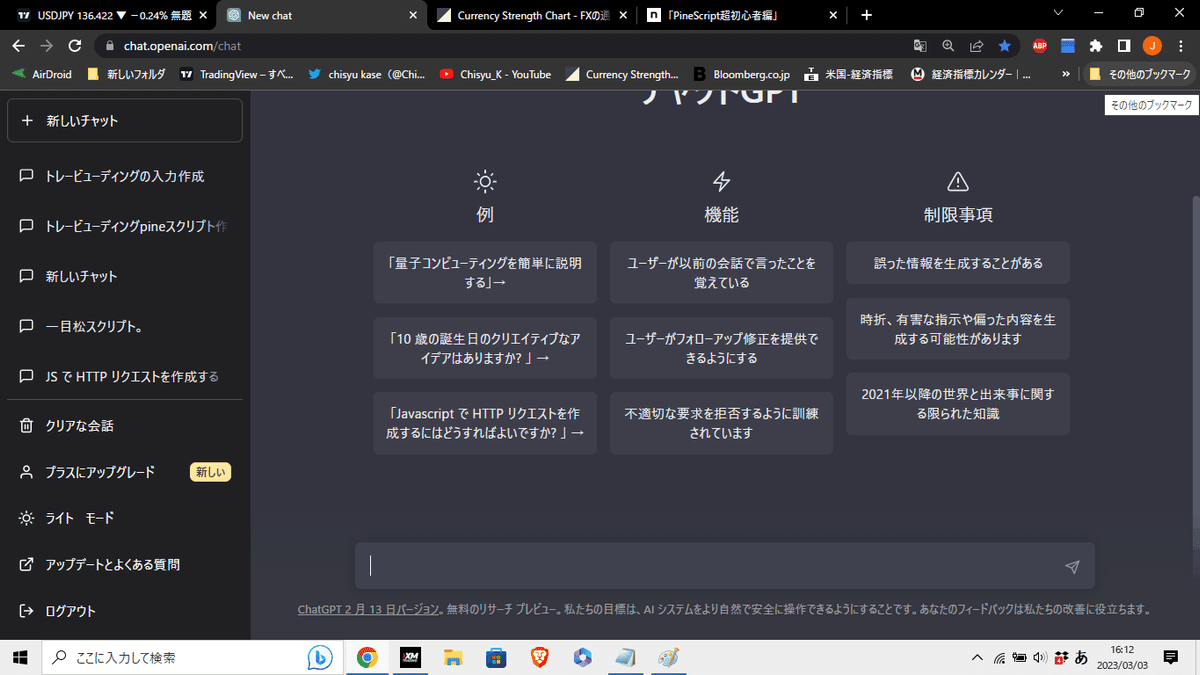Screen dimensions: 1200x675
Task: Focus the chat message input field
Action: (x=725, y=566)
